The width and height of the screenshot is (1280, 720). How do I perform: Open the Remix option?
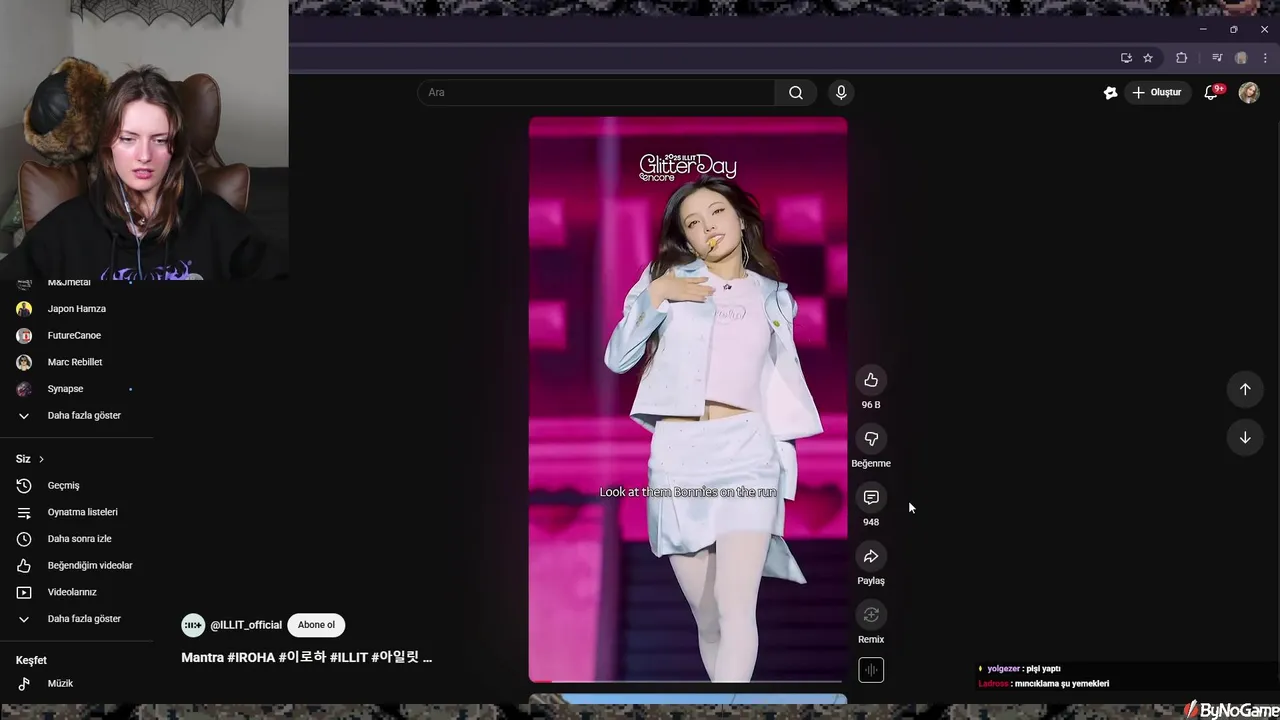pyautogui.click(x=871, y=615)
